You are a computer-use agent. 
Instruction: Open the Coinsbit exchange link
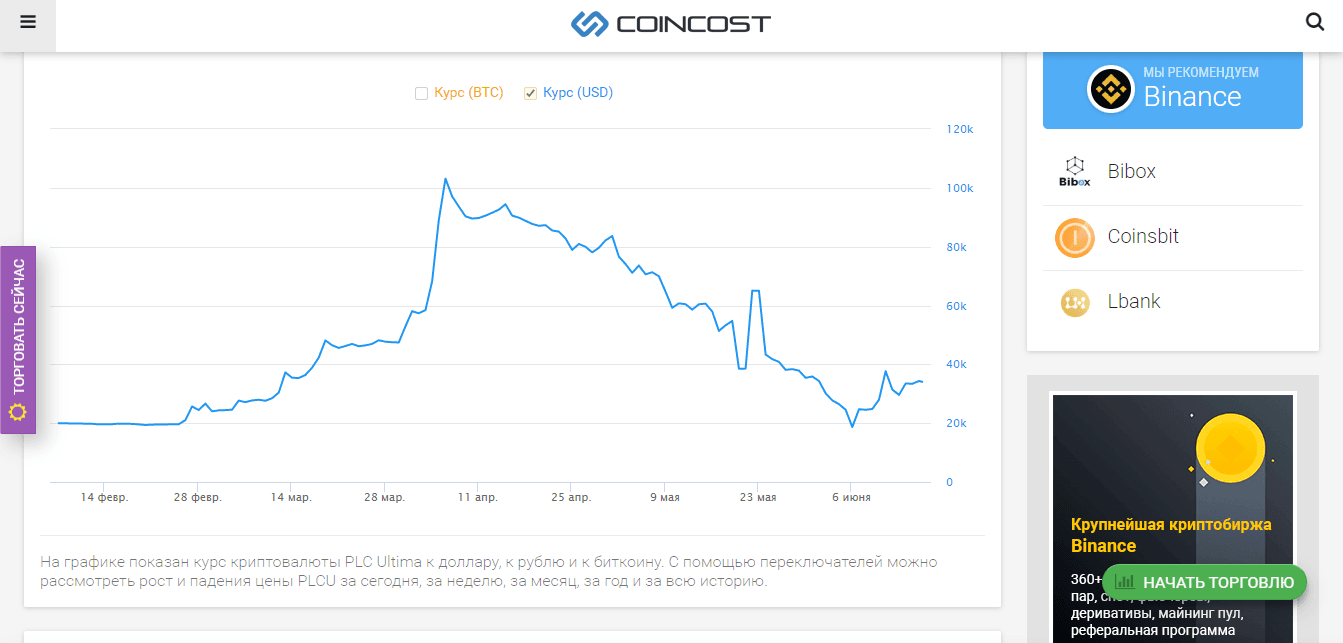tap(1143, 237)
